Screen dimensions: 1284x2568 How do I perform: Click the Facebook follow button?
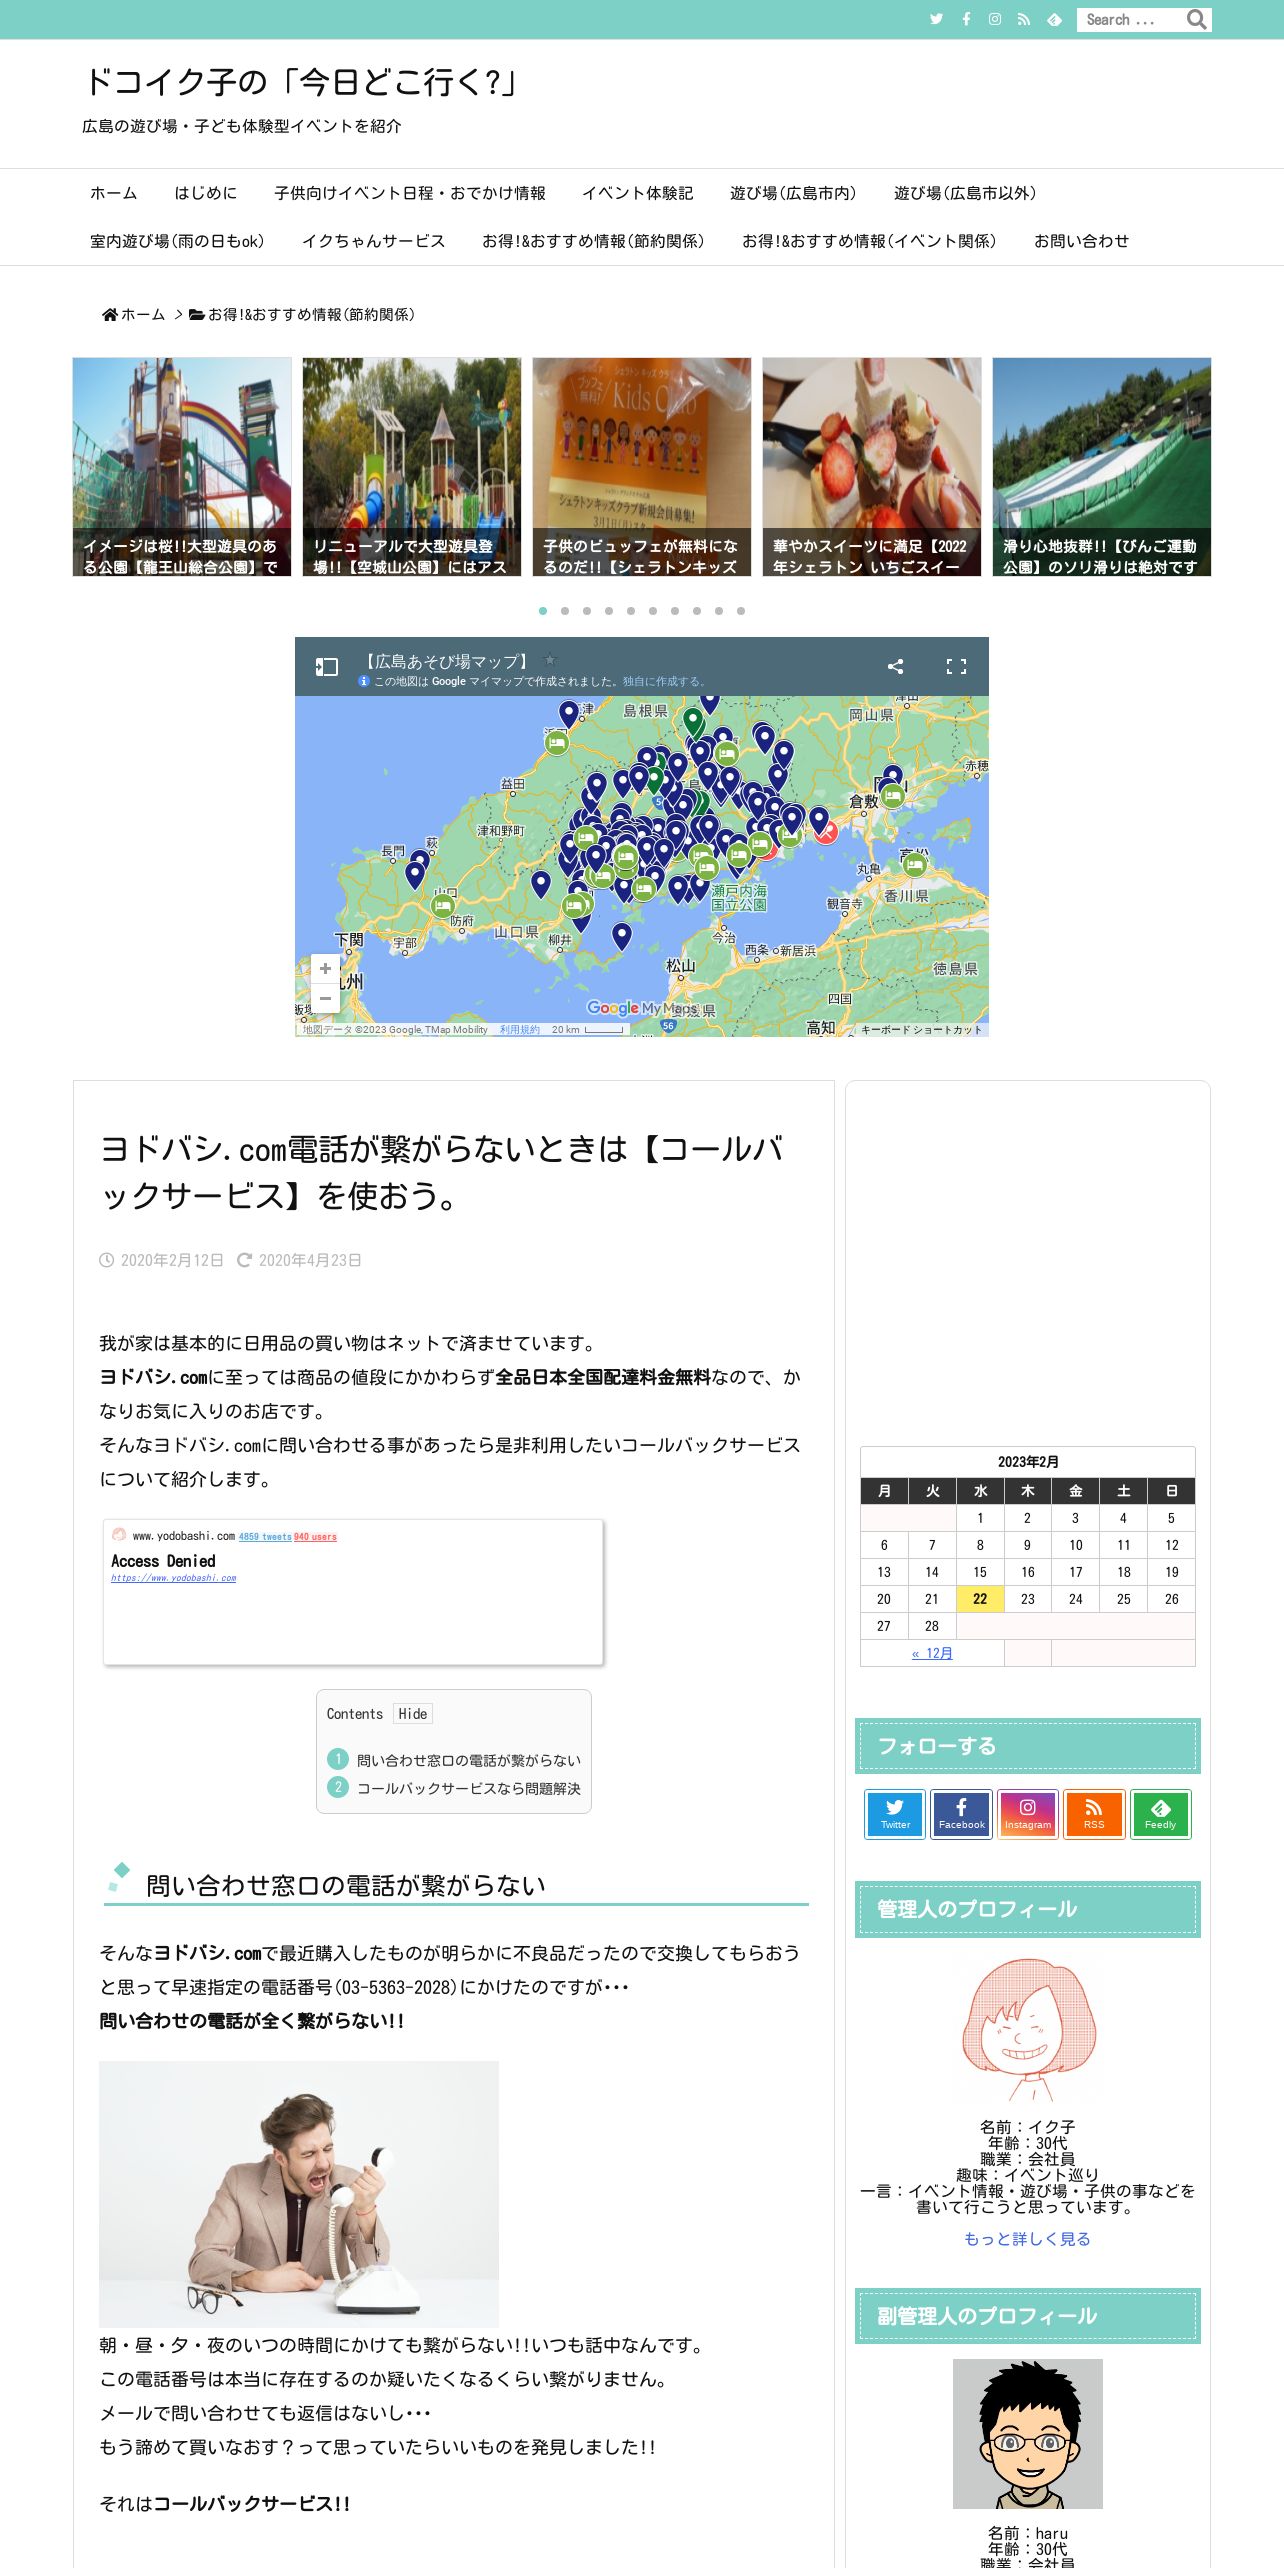pos(961,1814)
